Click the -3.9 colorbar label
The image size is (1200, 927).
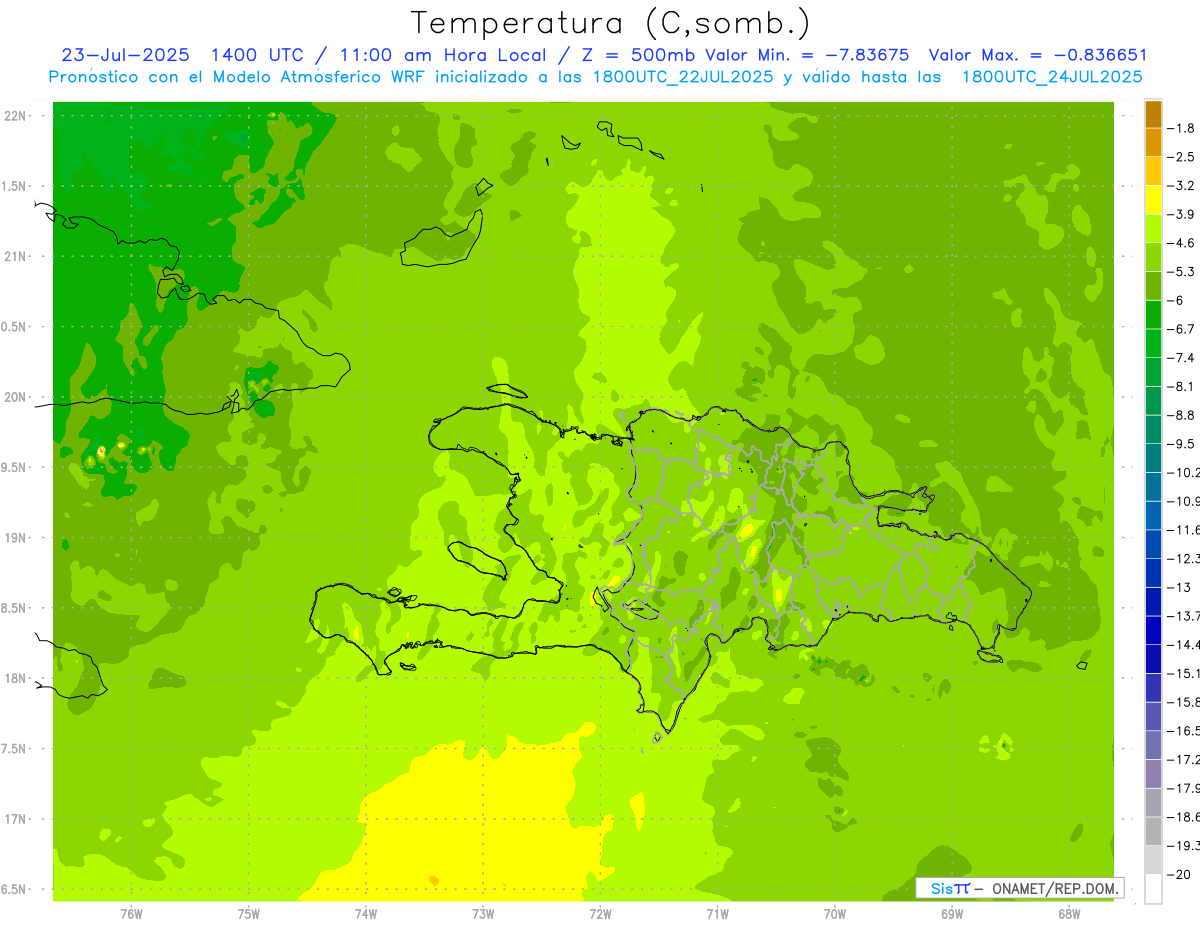click(1181, 214)
